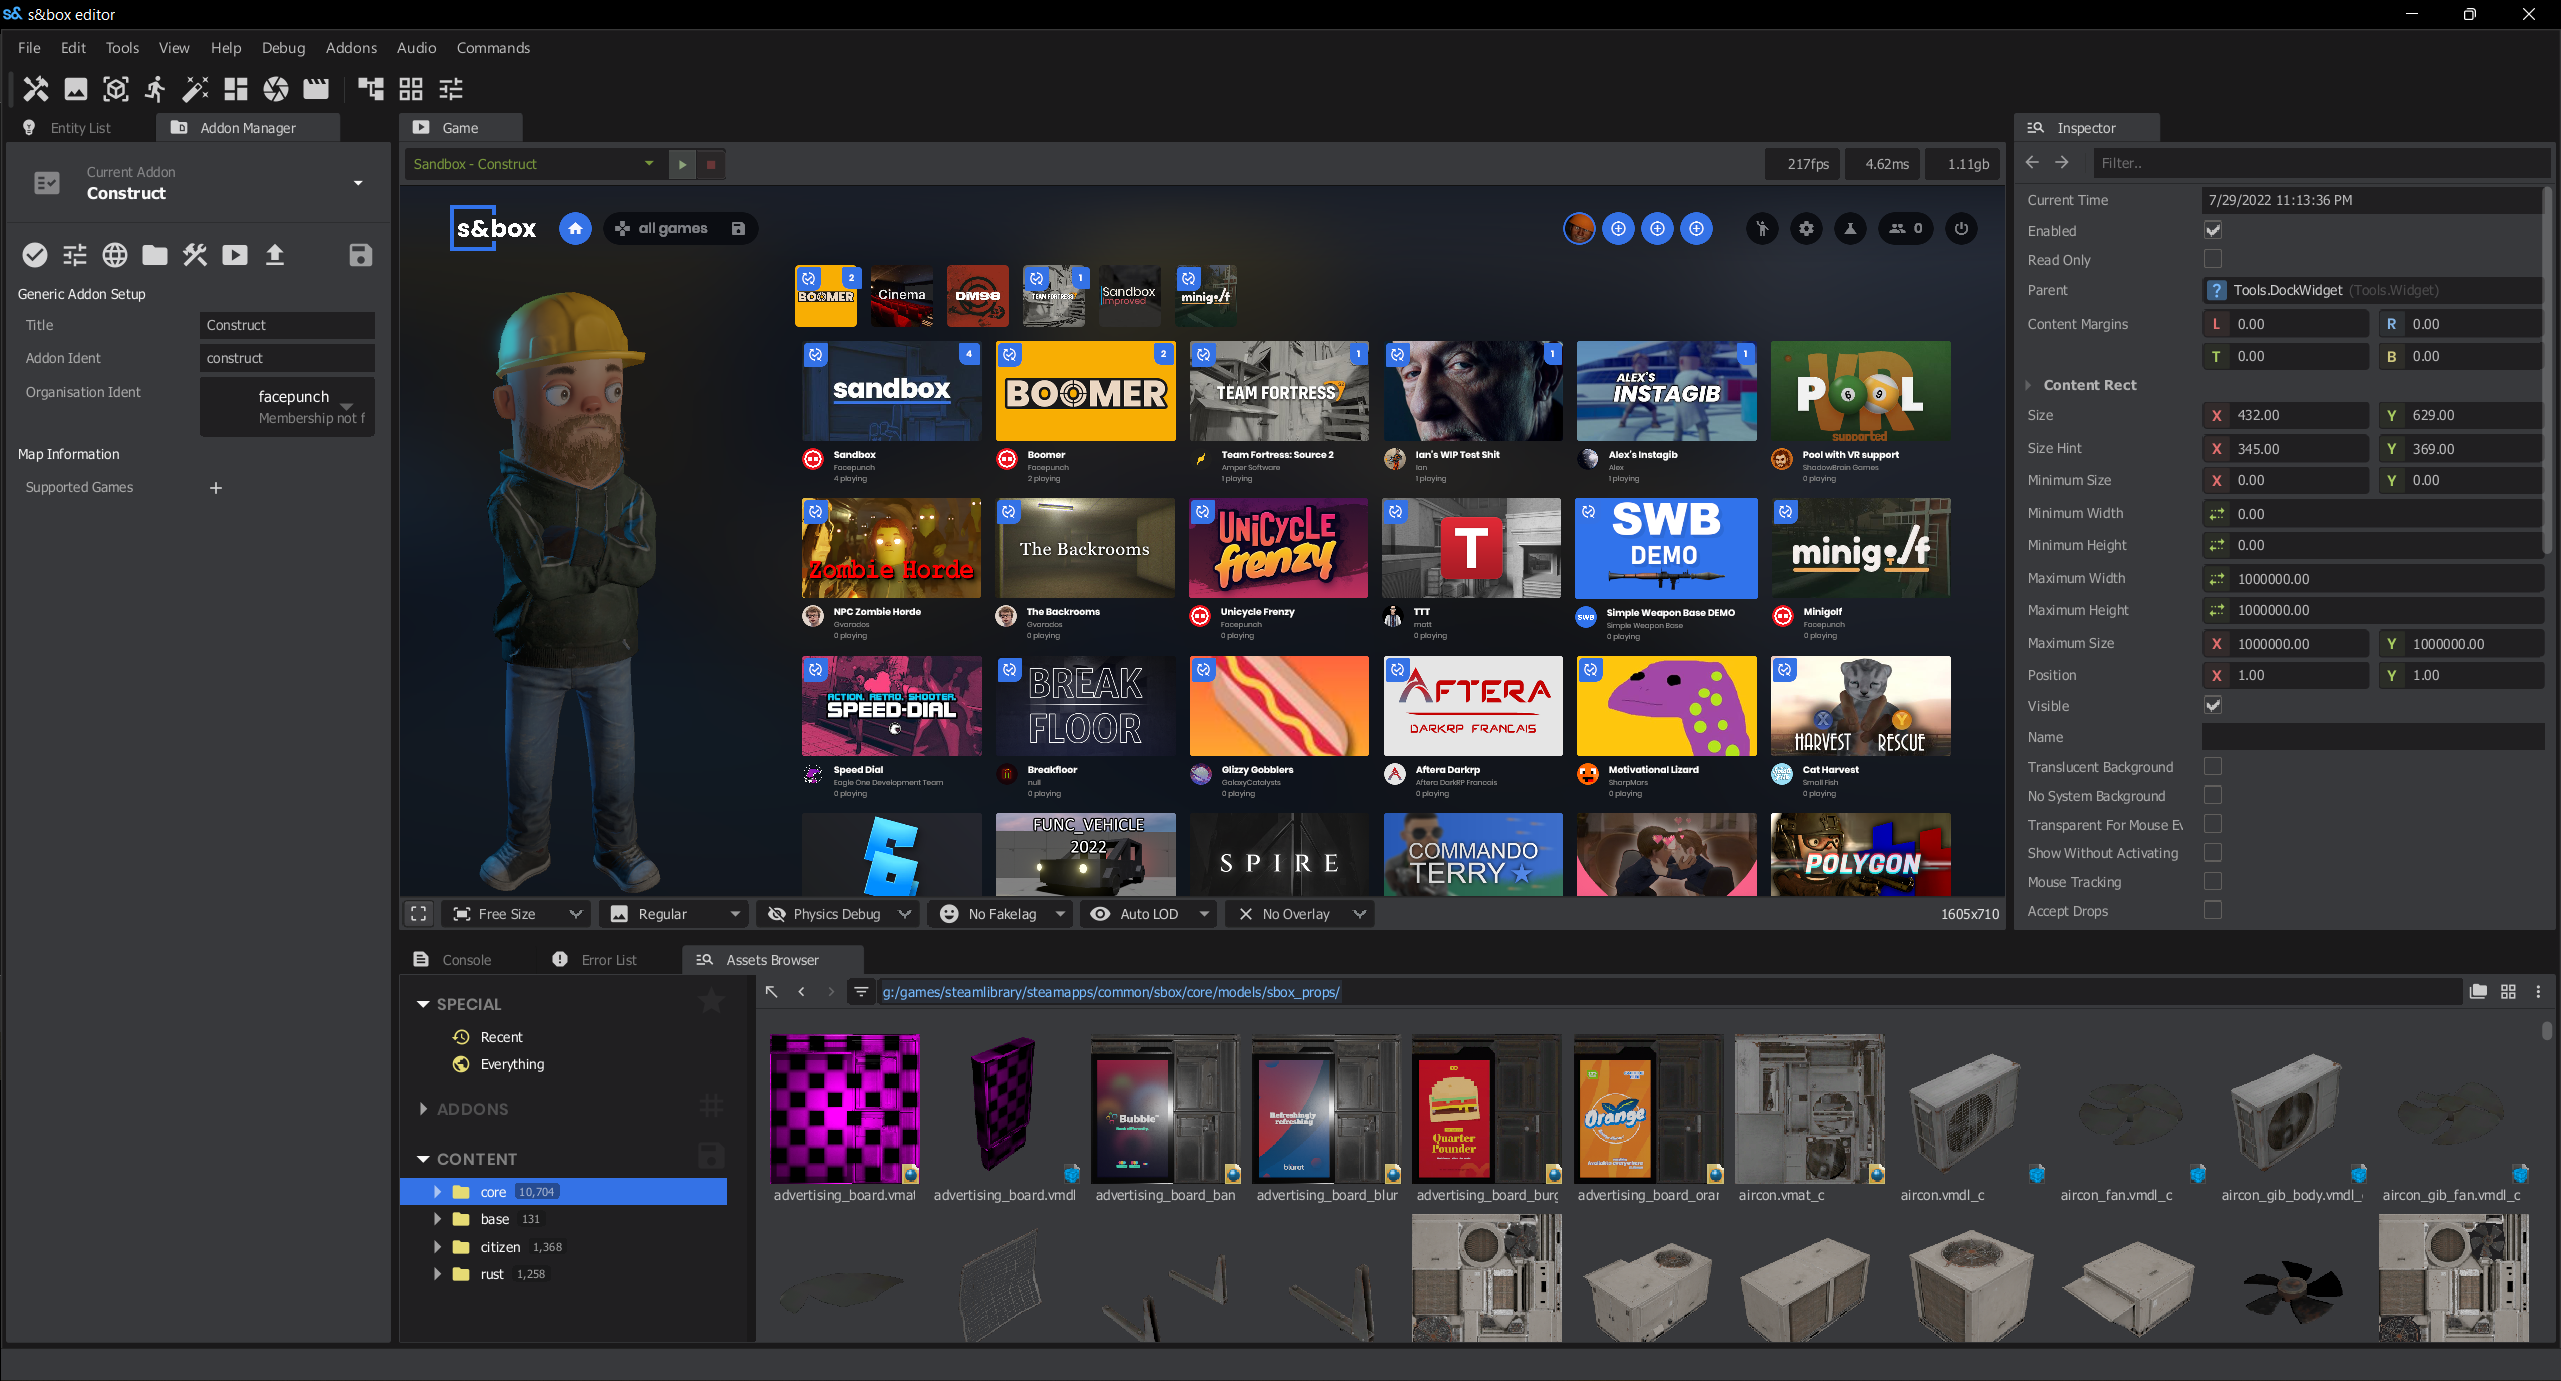Expand the Content Rect section
Image resolution: width=2561 pixels, height=1381 pixels.
pyautogui.click(x=2029, y=385)
